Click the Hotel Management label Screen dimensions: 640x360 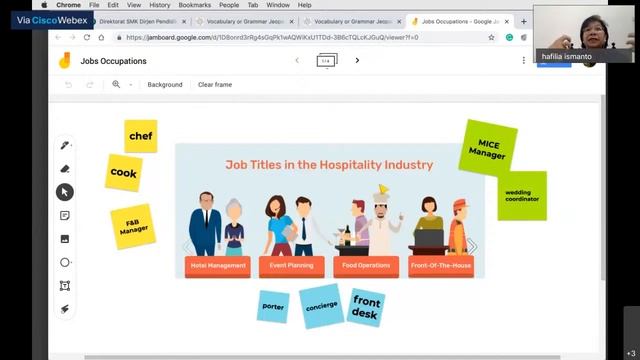218,266
